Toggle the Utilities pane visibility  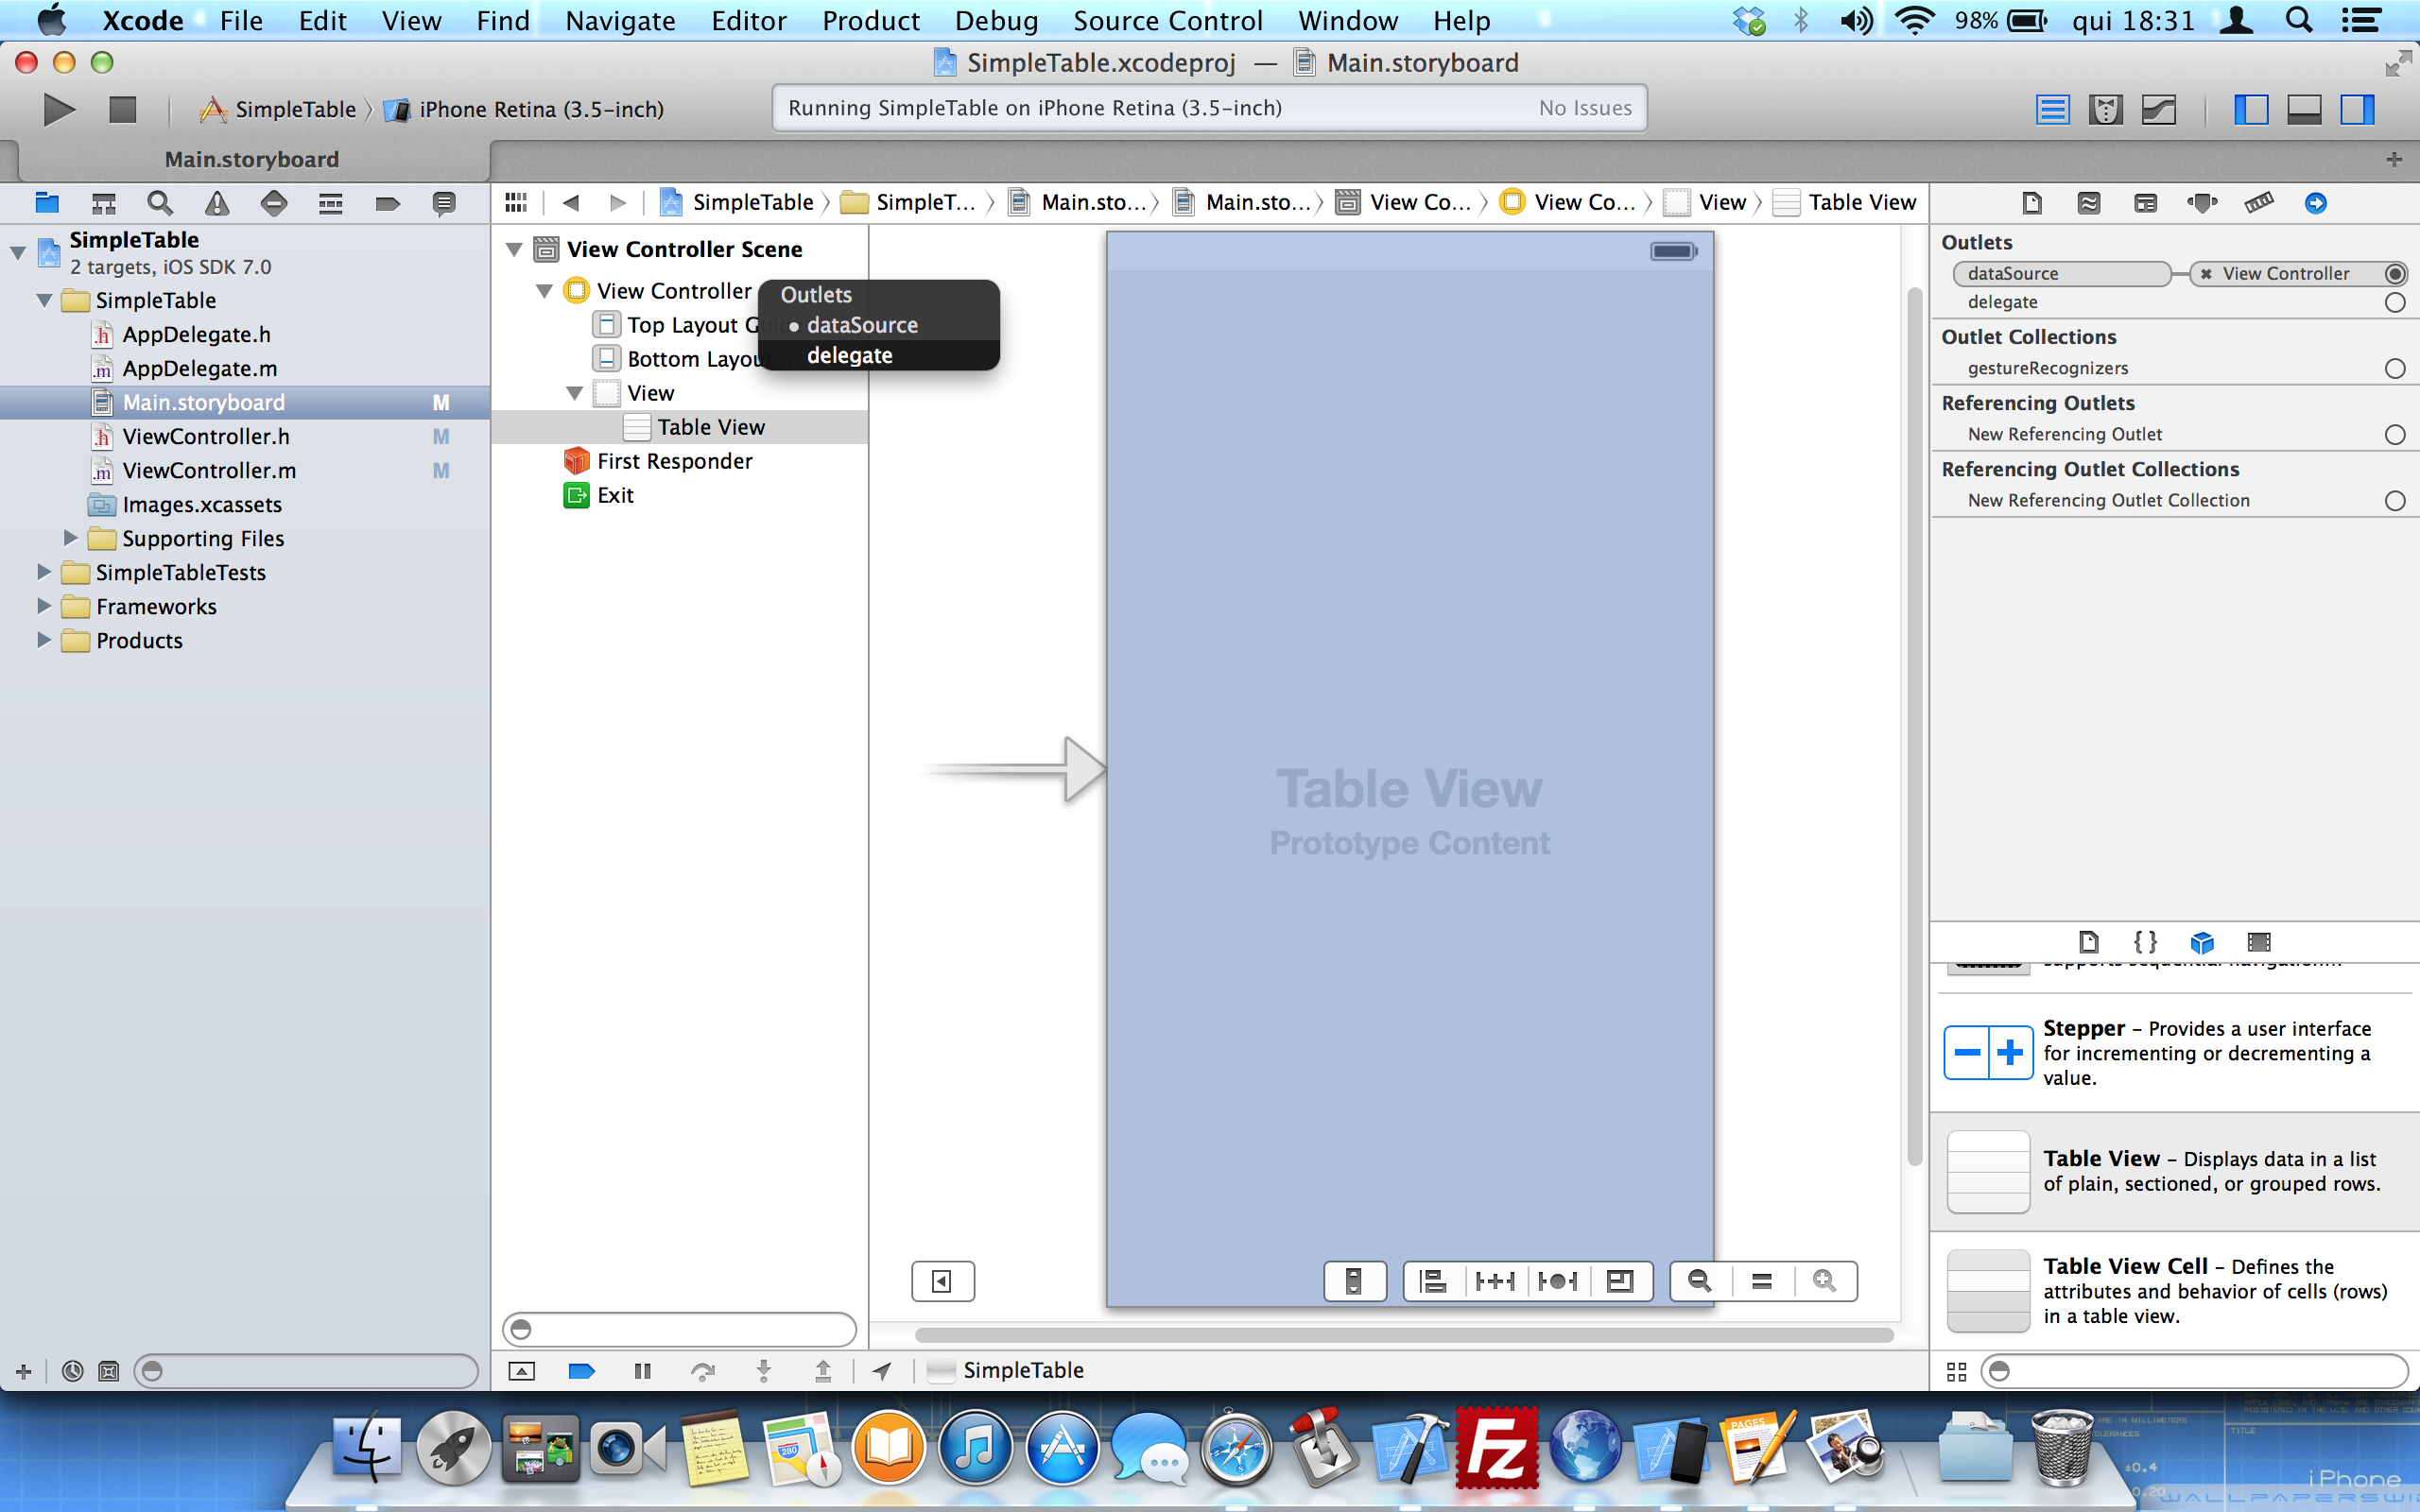[2357, 109]
